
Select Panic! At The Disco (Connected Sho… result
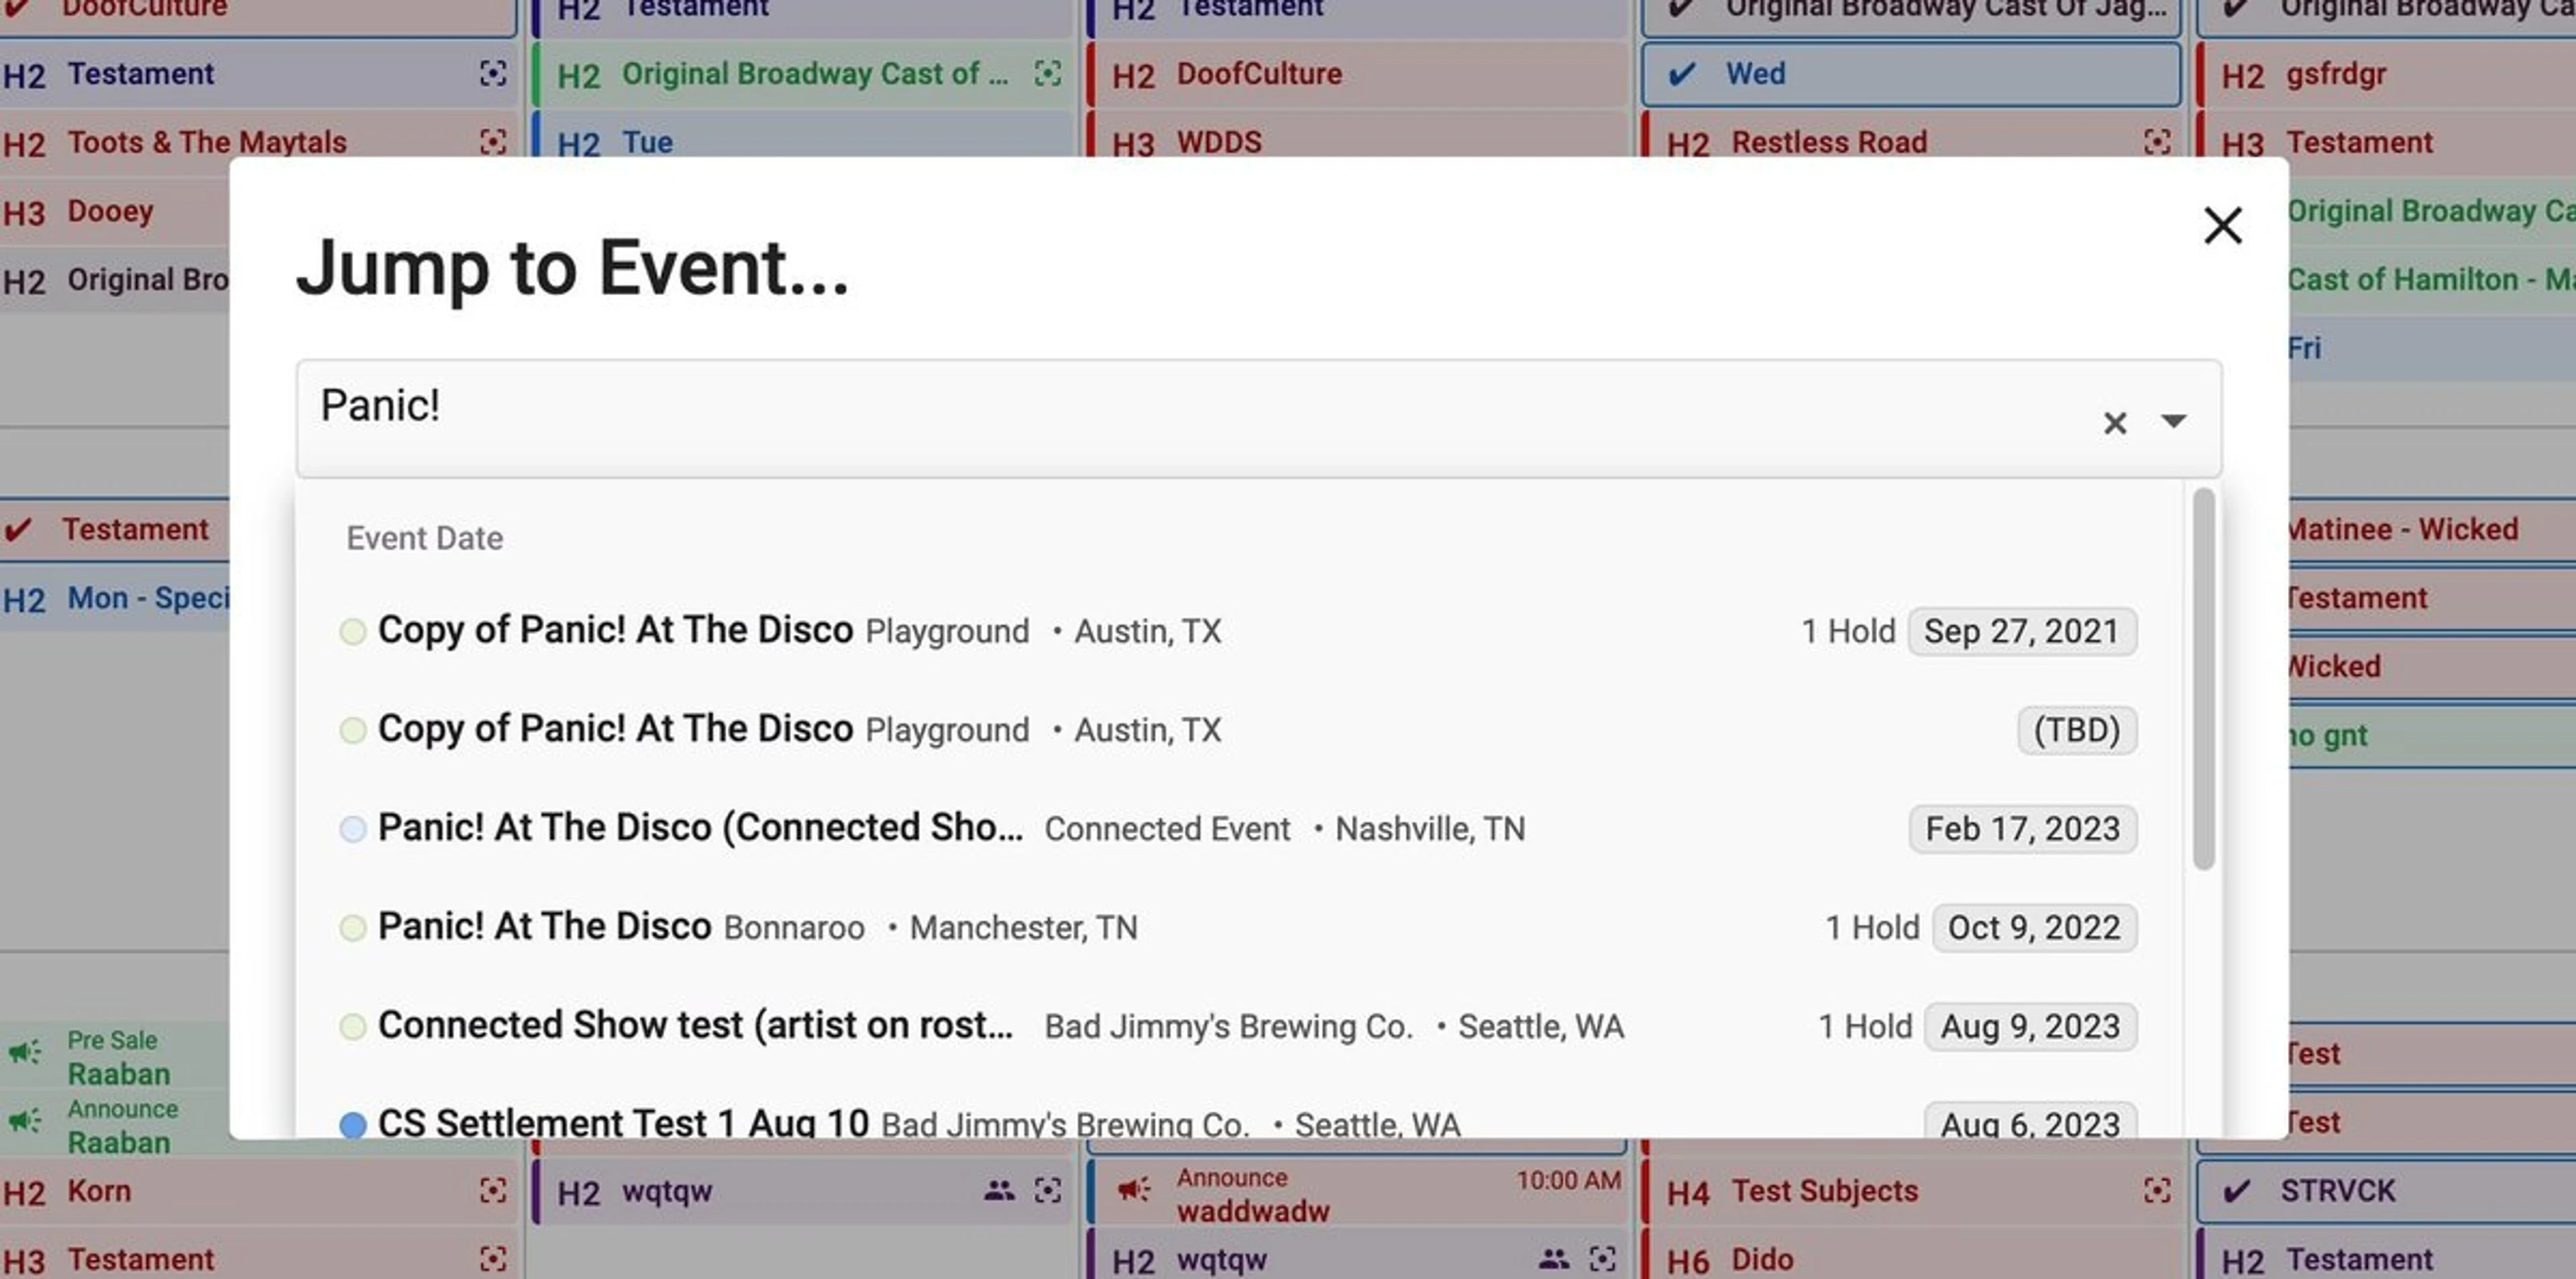click(1238, 828)
